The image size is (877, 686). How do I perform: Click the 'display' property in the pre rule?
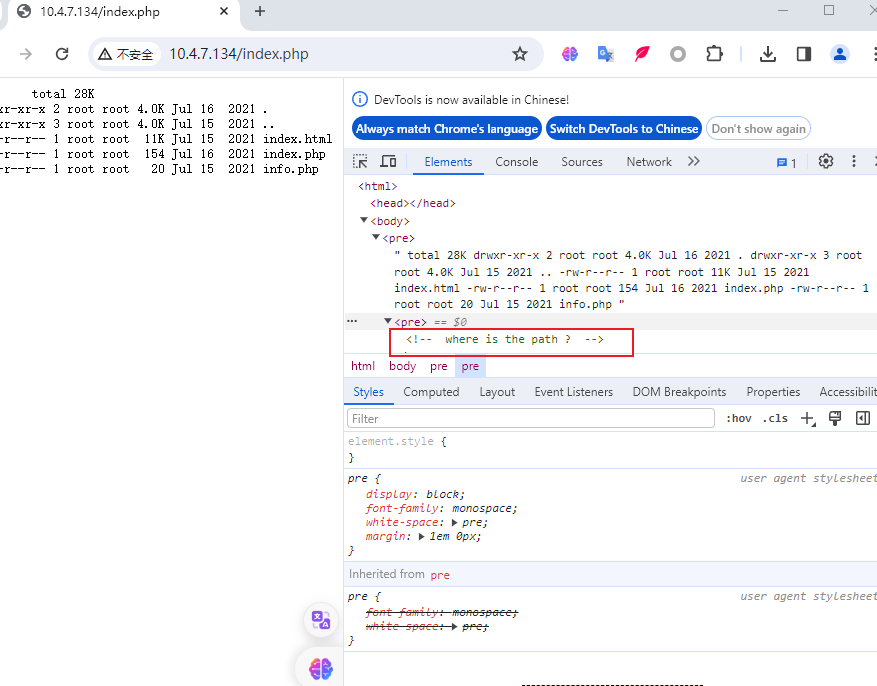coord(389,494)
